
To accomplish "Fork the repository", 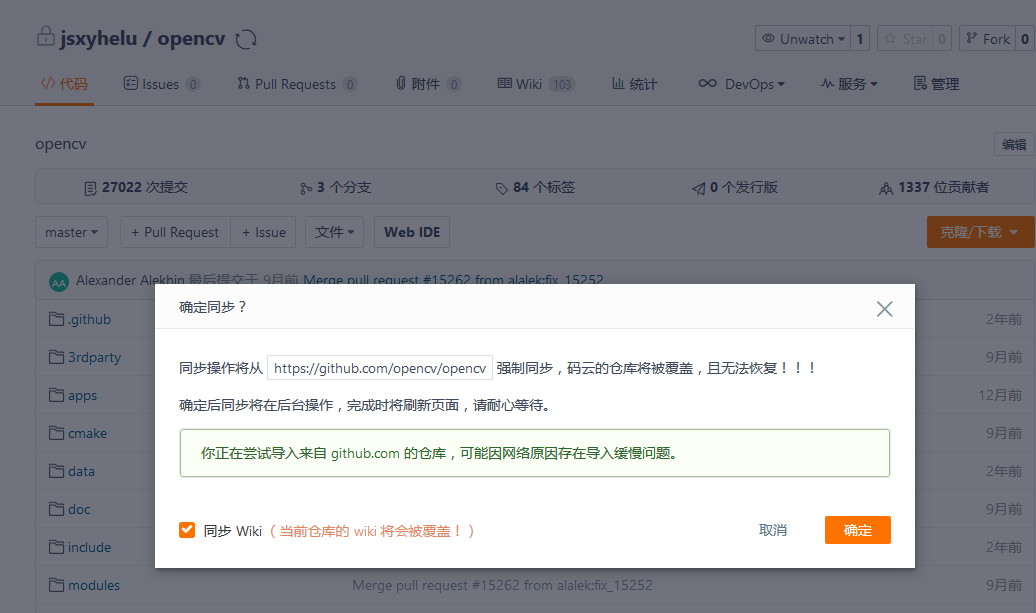I will (x=988, y=39).
